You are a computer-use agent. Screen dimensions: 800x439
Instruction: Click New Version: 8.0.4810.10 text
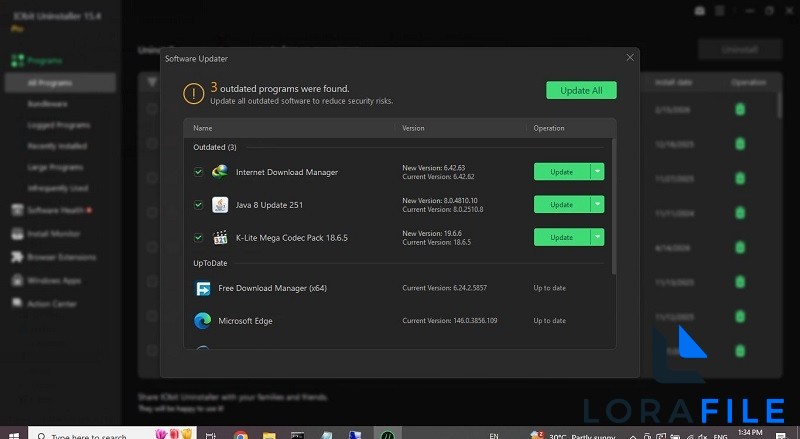(440, 200)
